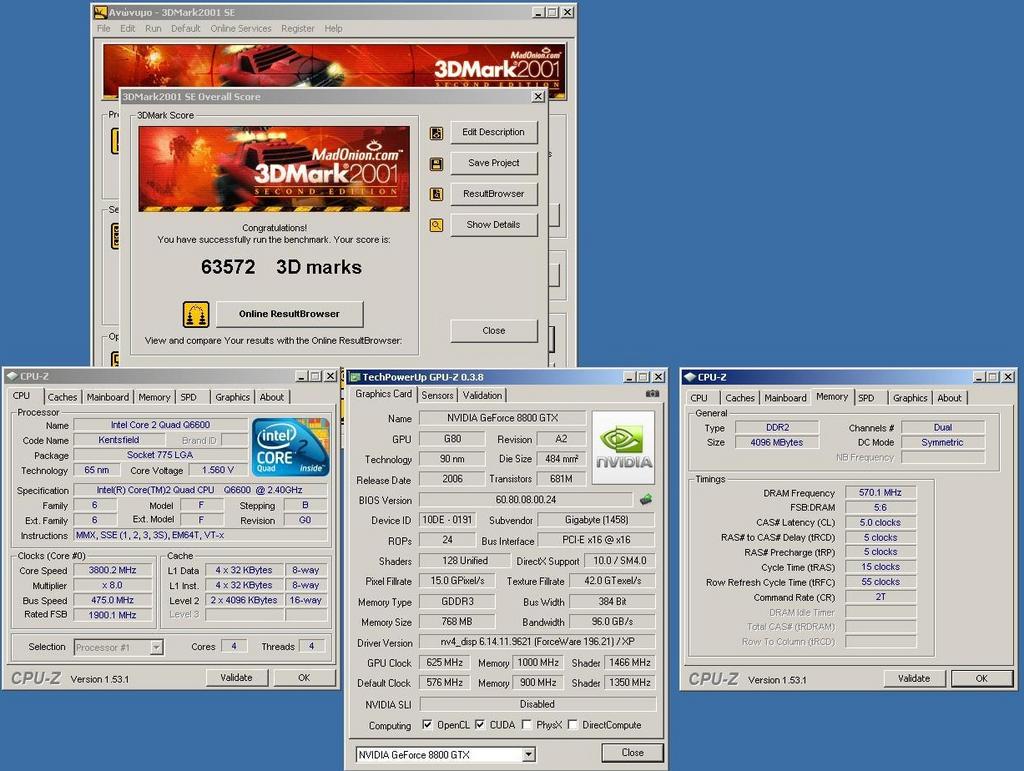Image resolution: width=1024 pixels, height=771 pixels.
Task: Click OK in CPU-Z processor window
Action: (304, 678)
